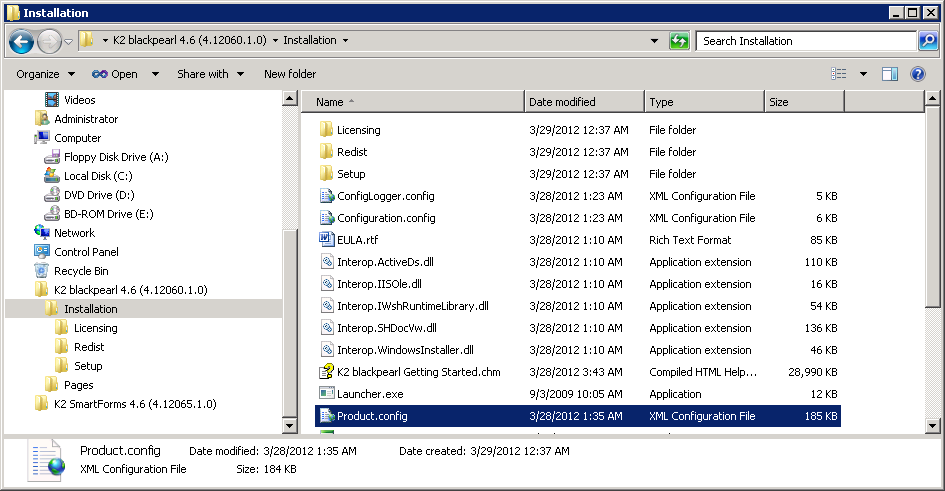Type in the Search Installation field
Image resolution: width=945 pixels, height=491 pixels.
(x=805, y=41)
